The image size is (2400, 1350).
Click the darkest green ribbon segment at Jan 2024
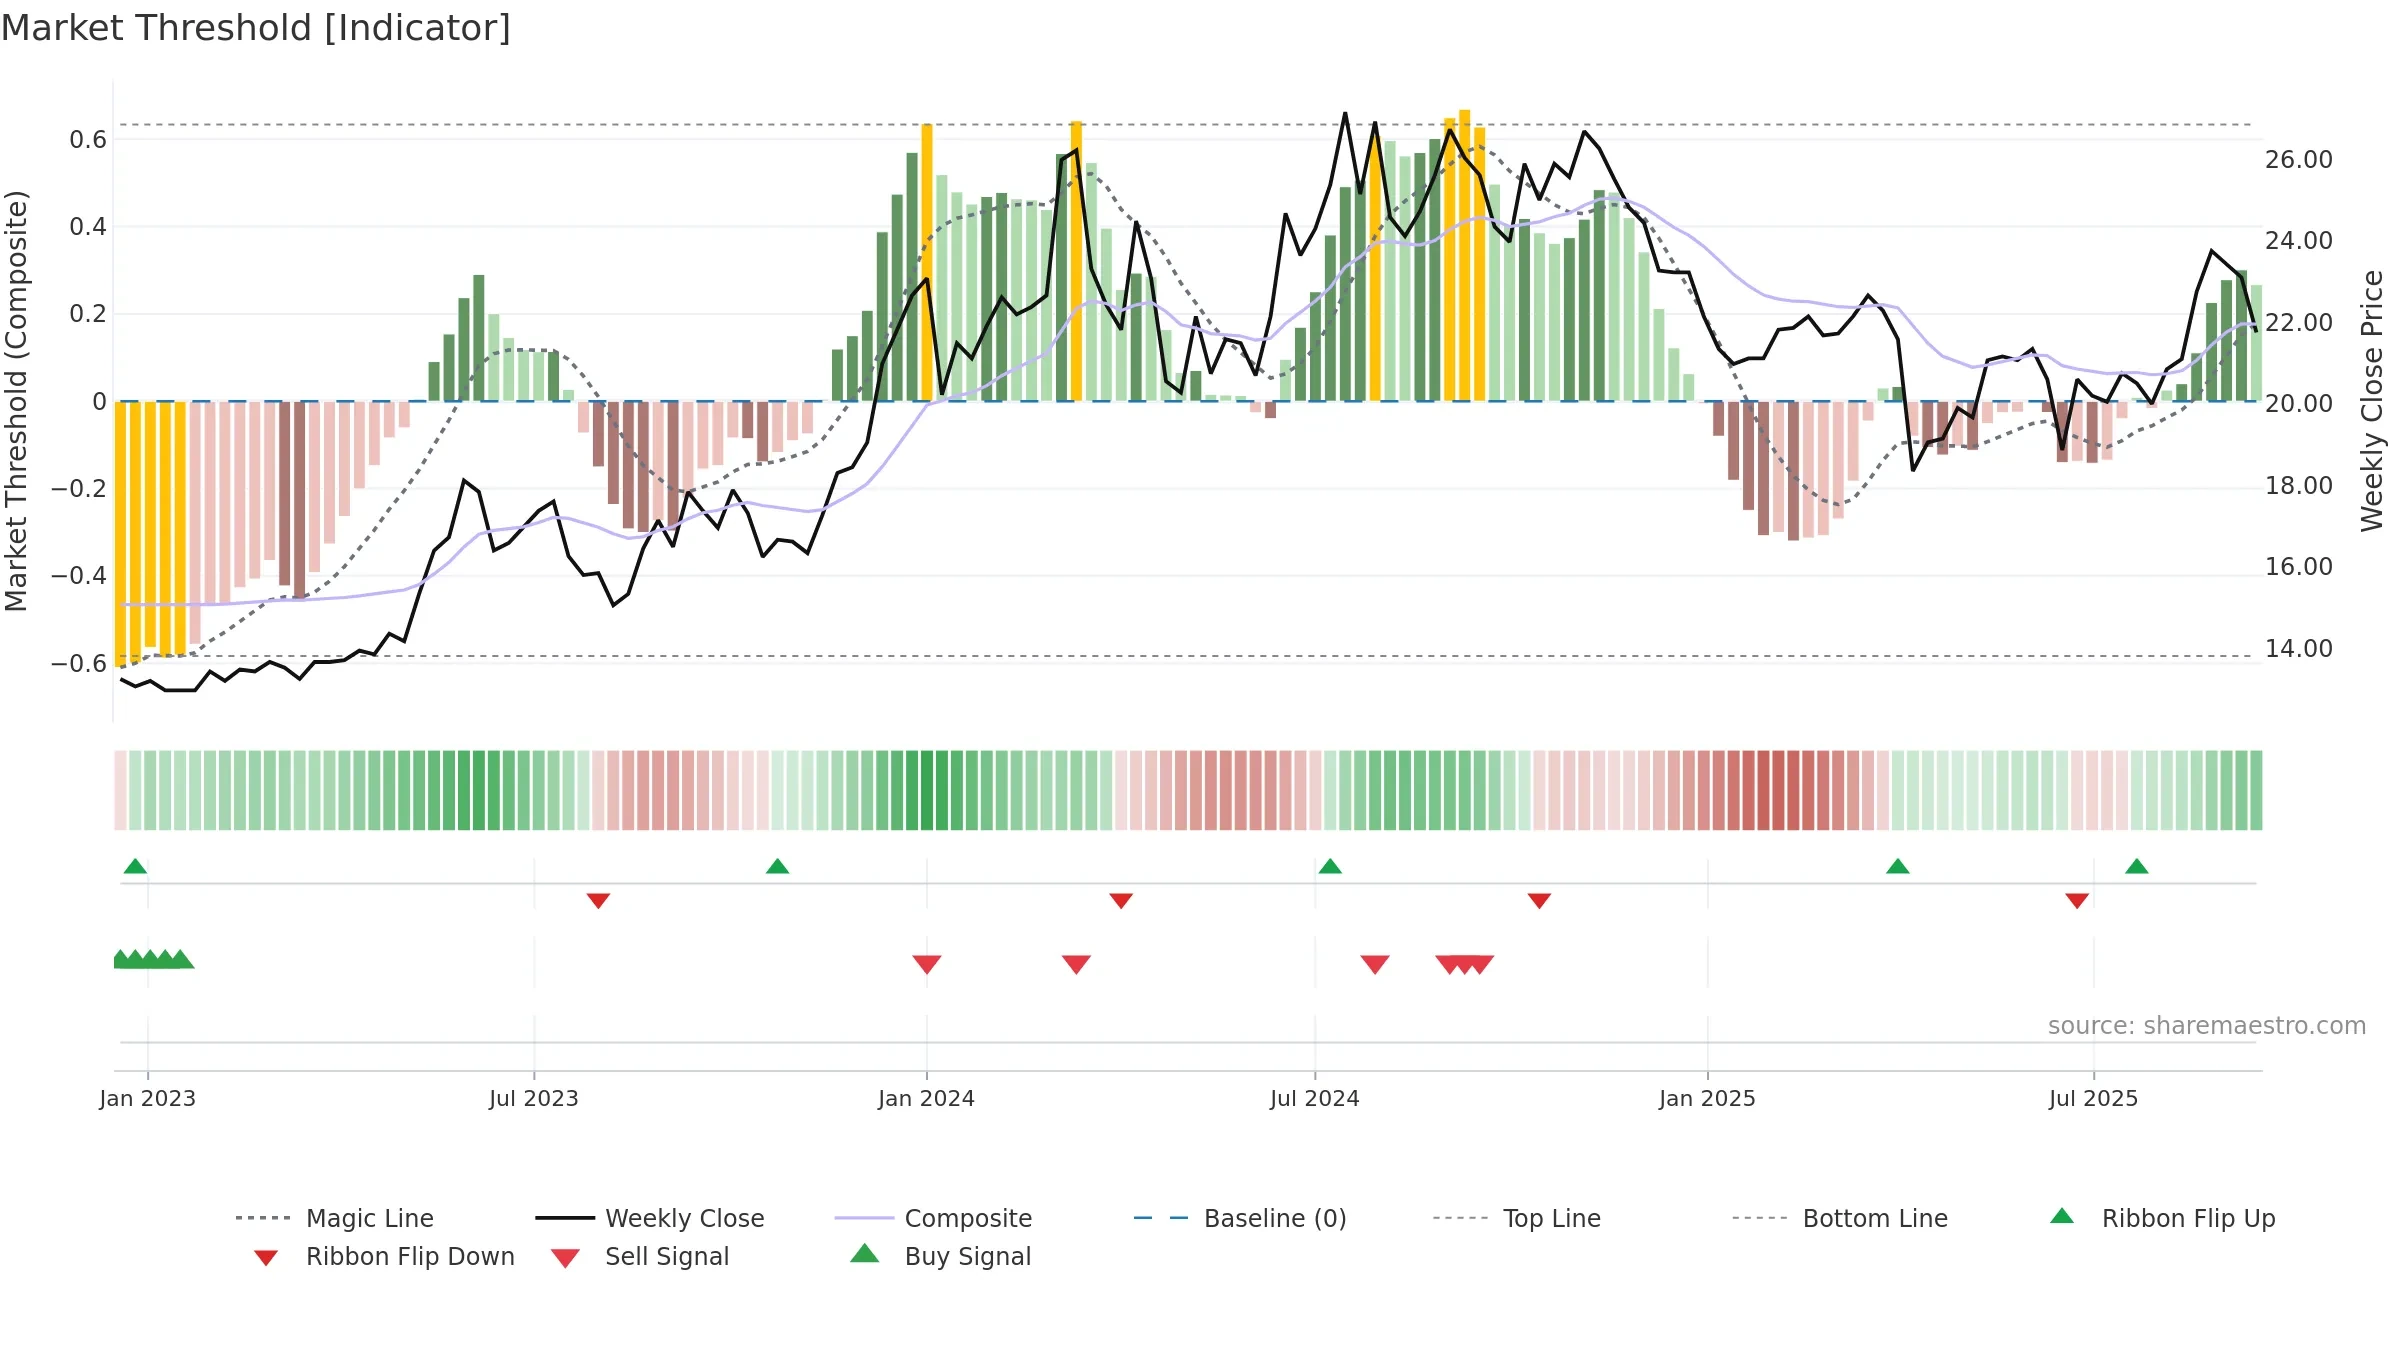[927, 790]
